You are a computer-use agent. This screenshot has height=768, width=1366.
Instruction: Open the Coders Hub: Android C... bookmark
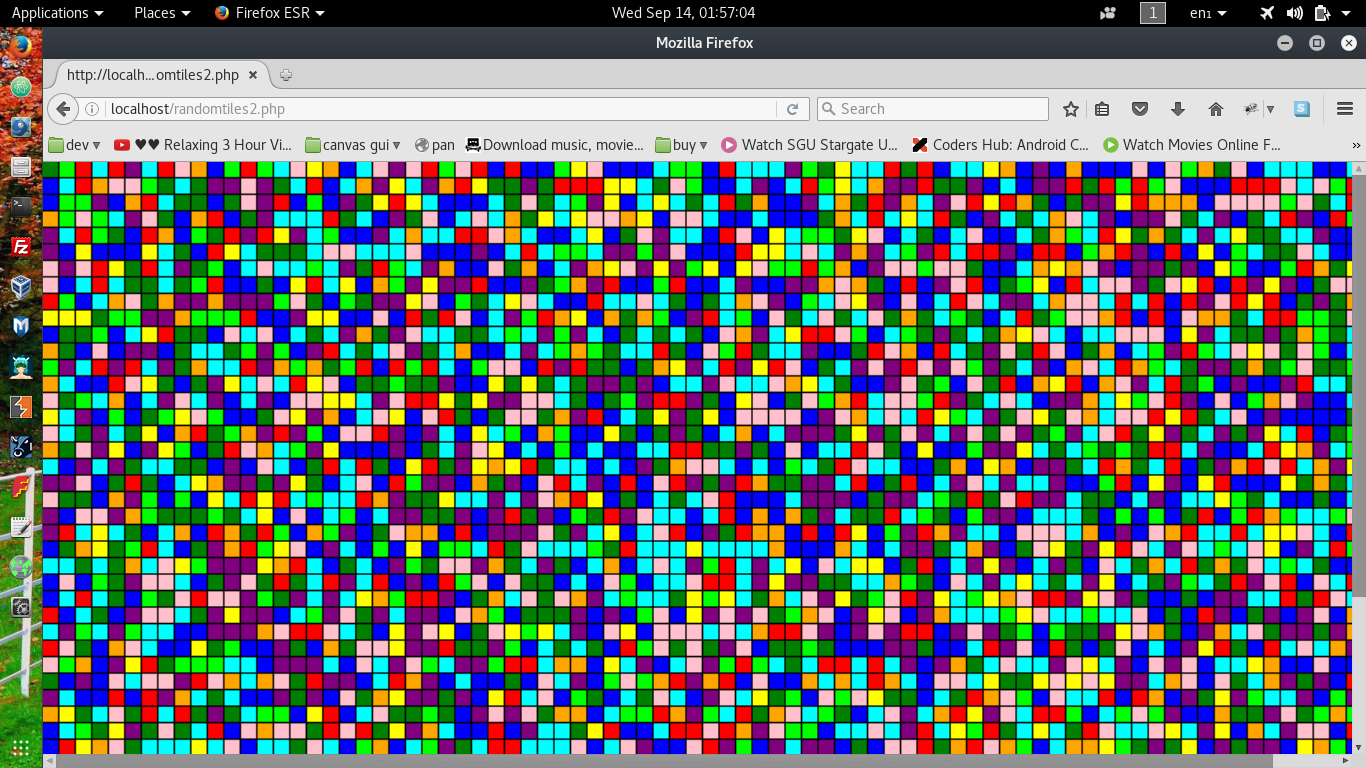click(1001, 145)
